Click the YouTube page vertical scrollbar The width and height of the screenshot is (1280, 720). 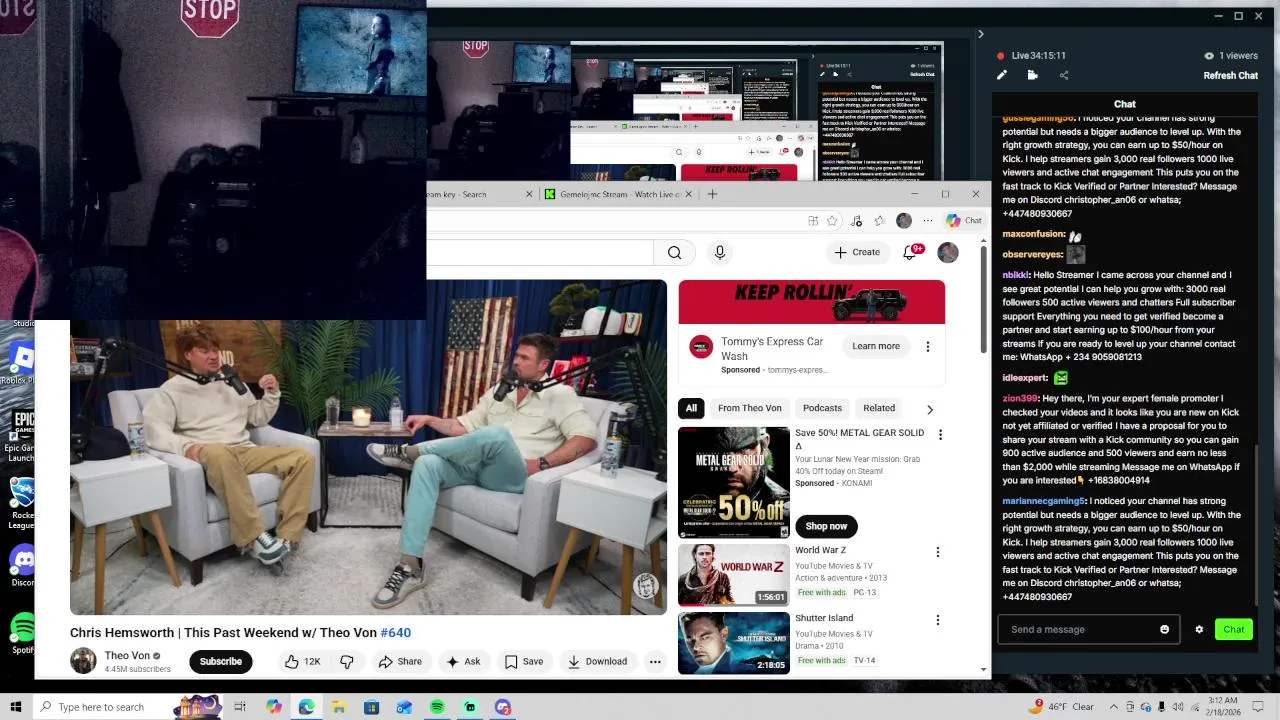point(984,300)
